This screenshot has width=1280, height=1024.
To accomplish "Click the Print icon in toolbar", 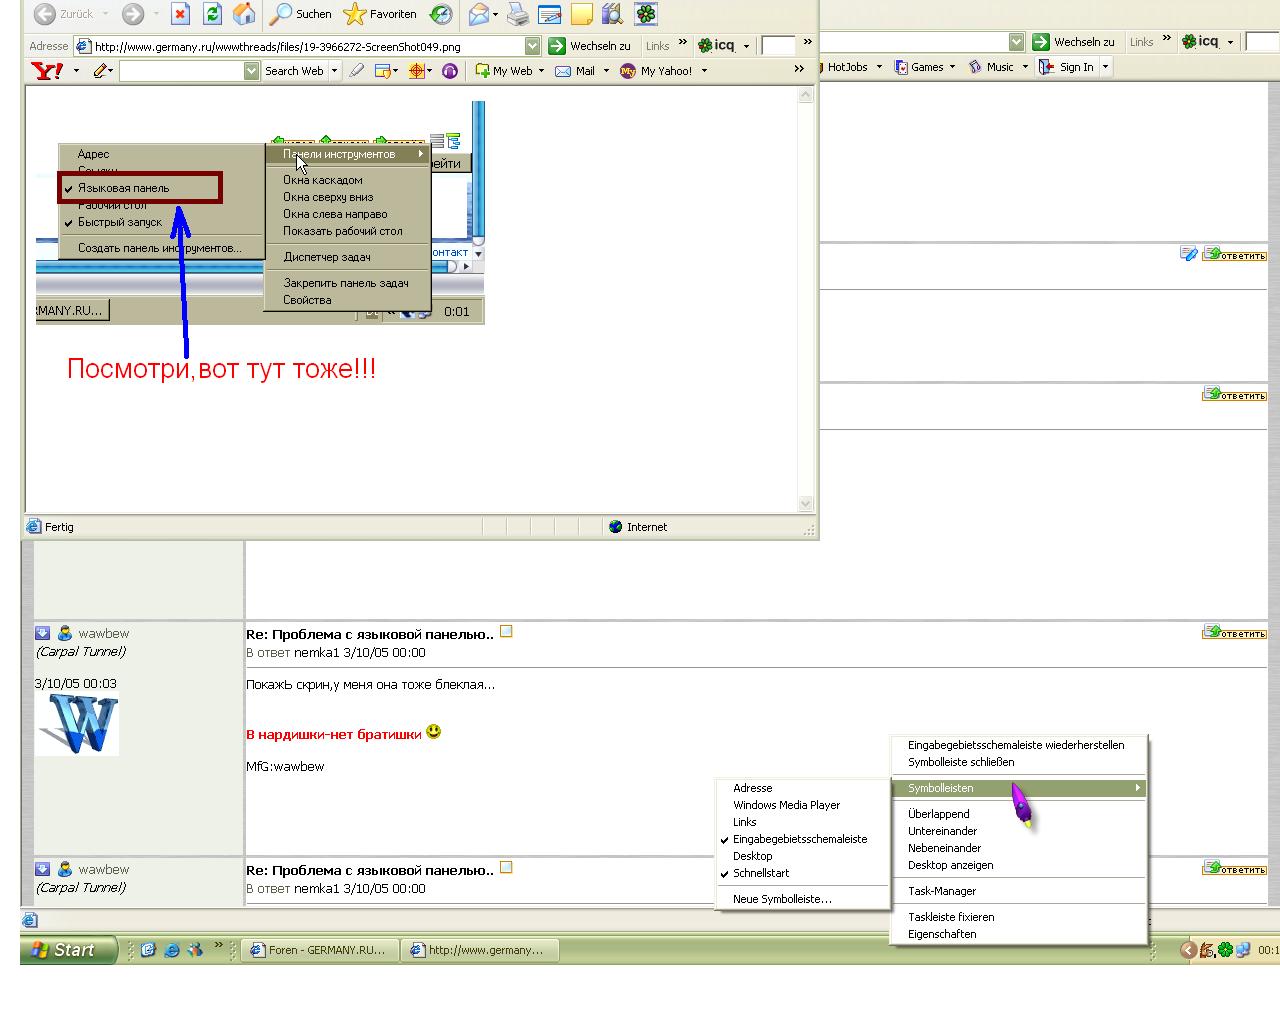I will pyautogui.click(x=517, y=14).
